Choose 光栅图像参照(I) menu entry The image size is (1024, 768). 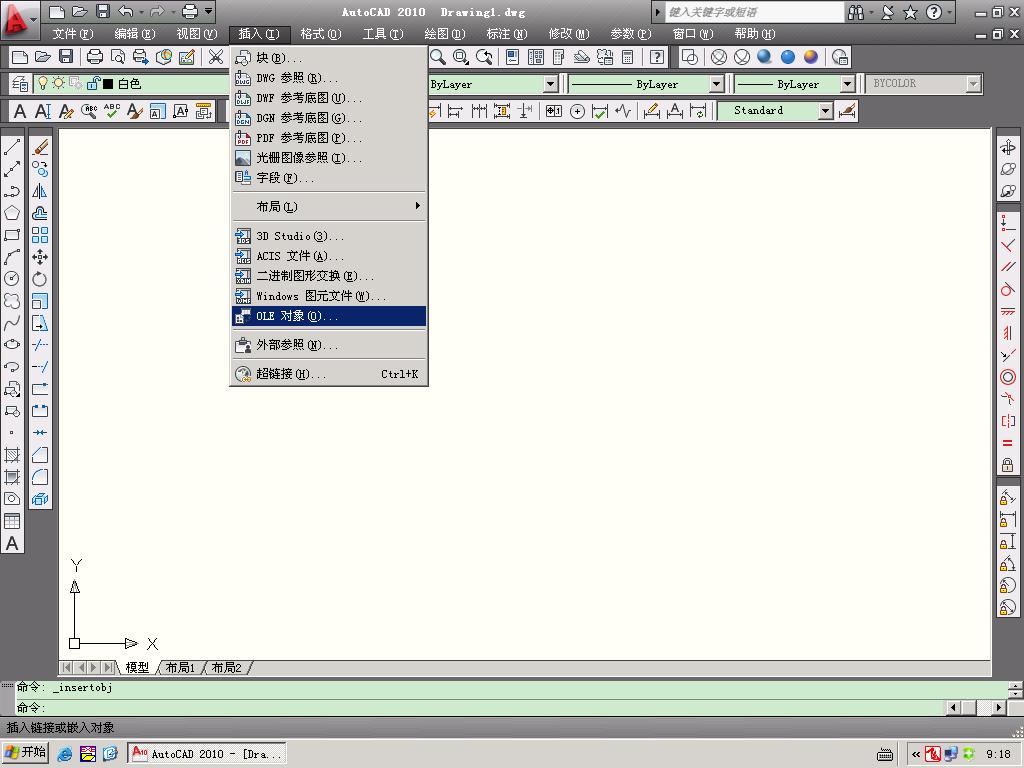click(329, 158)
